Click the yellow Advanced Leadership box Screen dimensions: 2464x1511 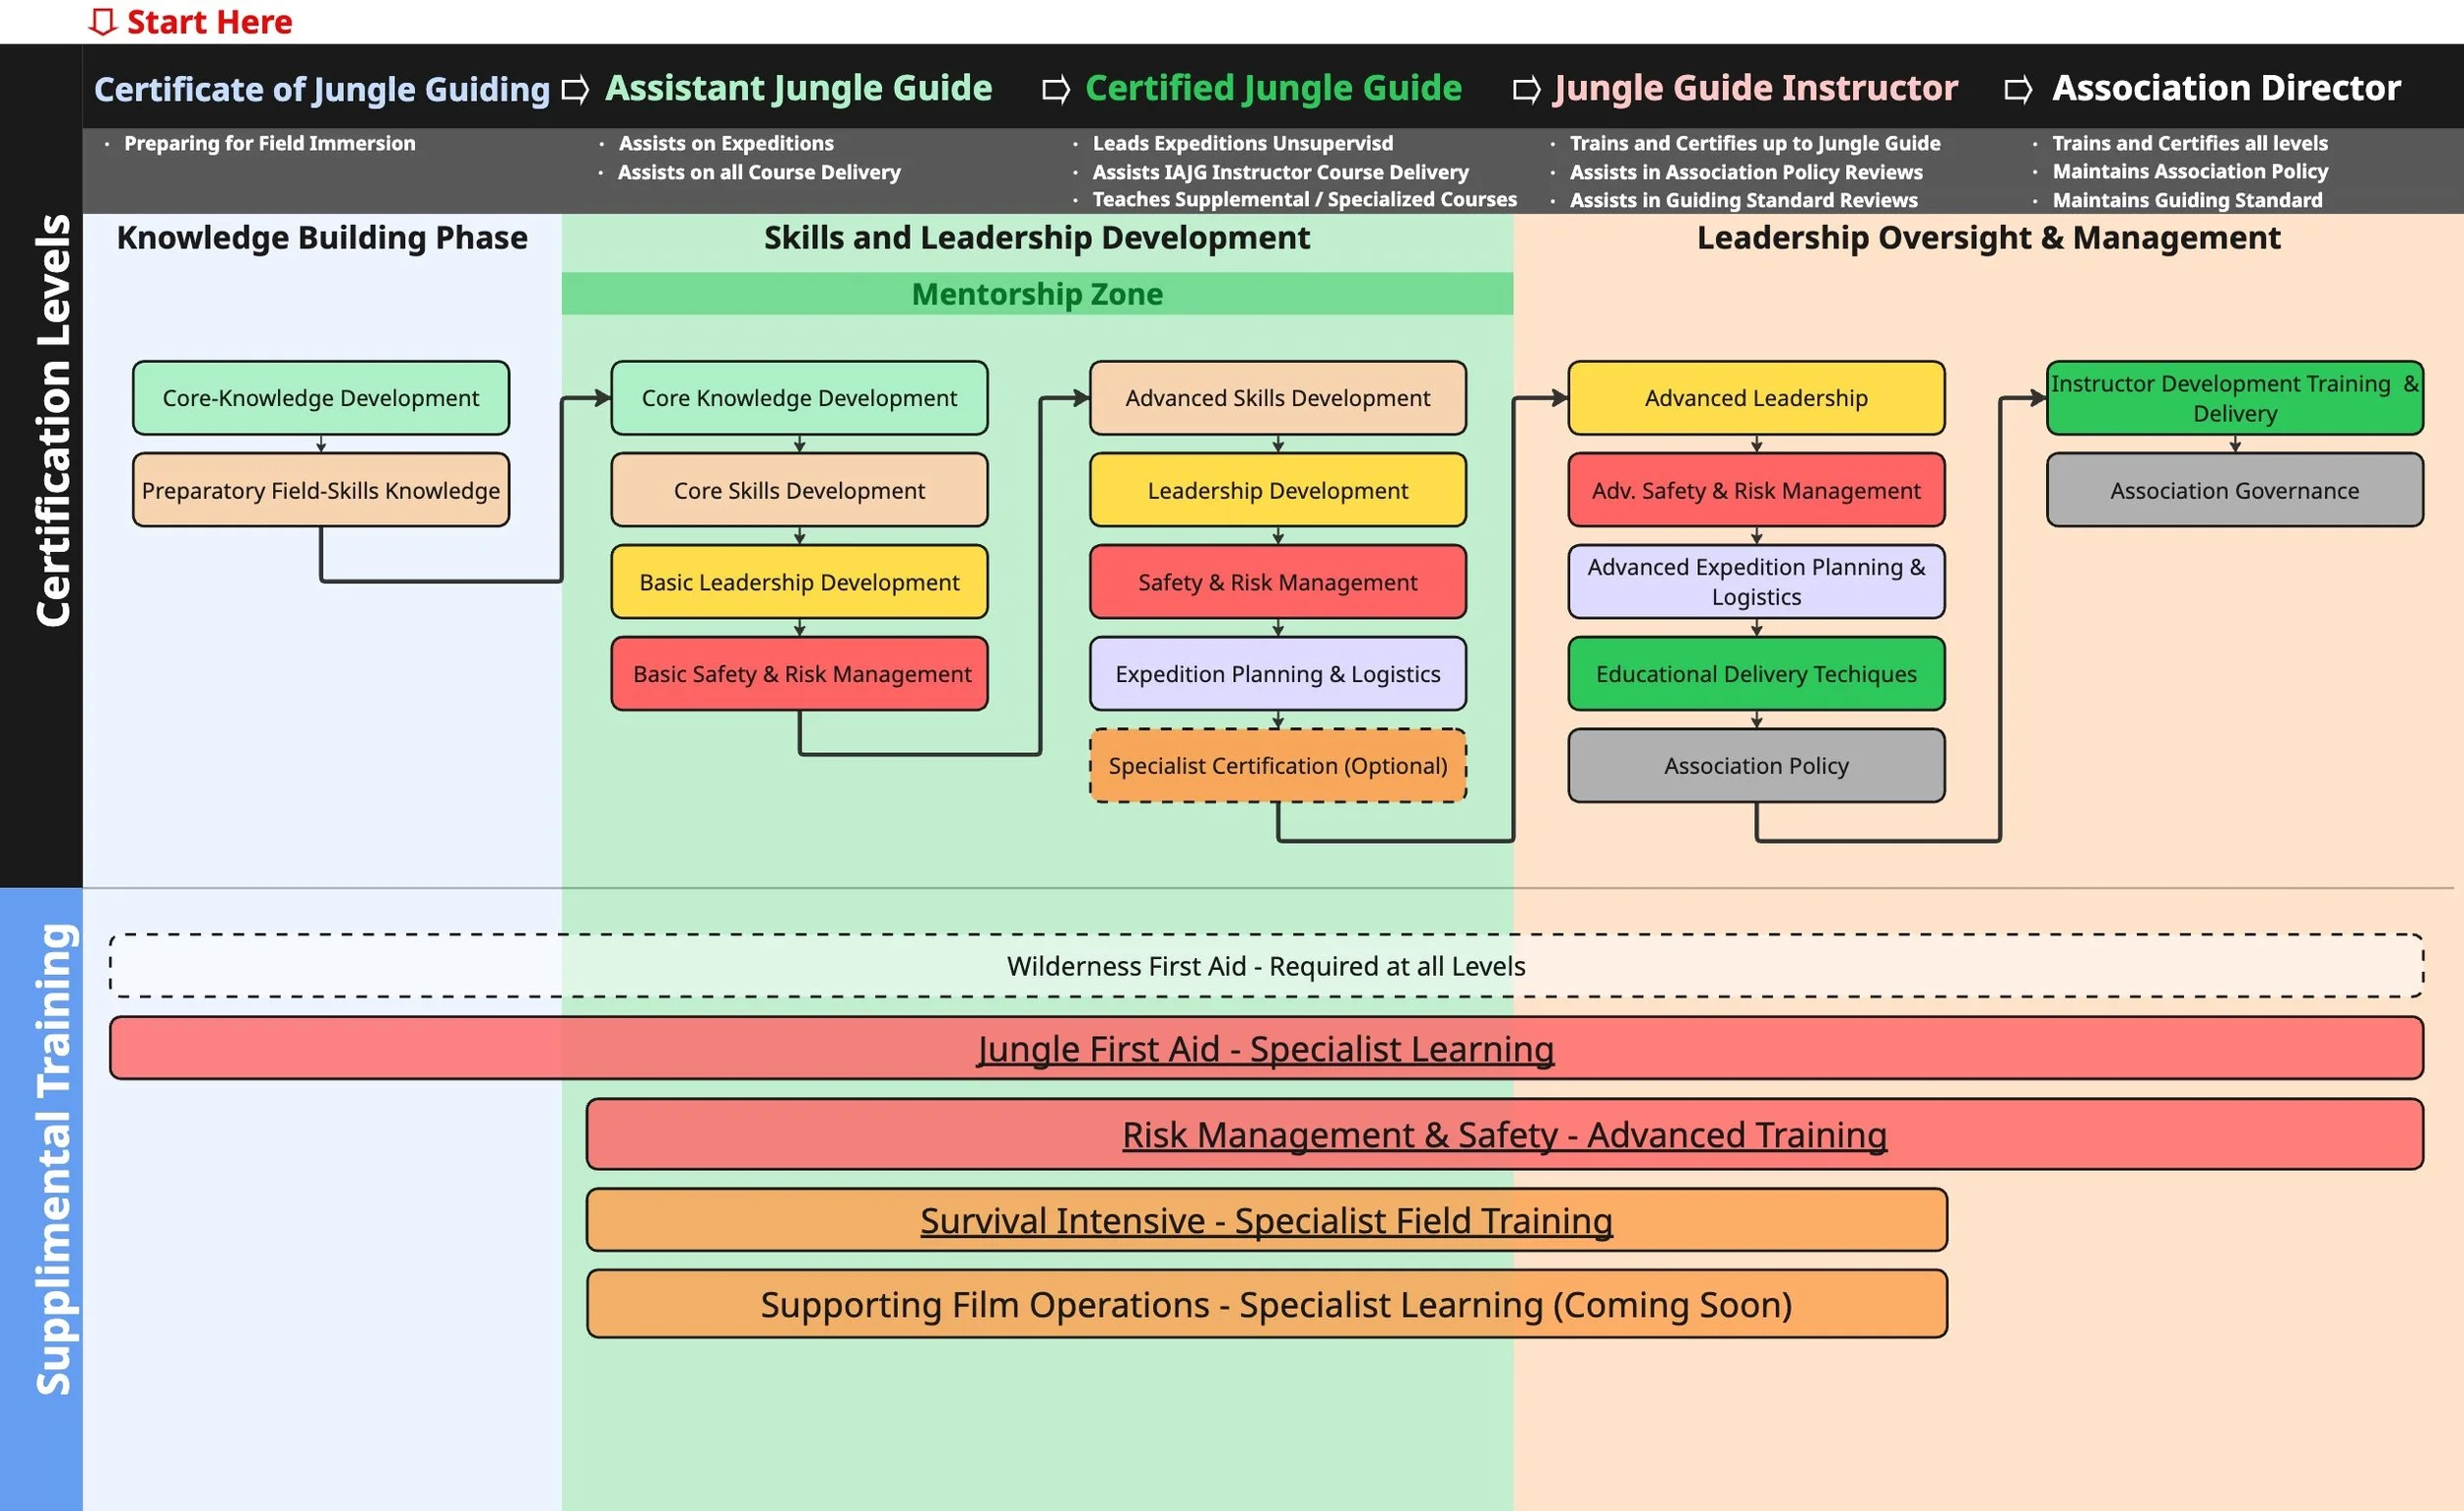[x=1756, y=398]
